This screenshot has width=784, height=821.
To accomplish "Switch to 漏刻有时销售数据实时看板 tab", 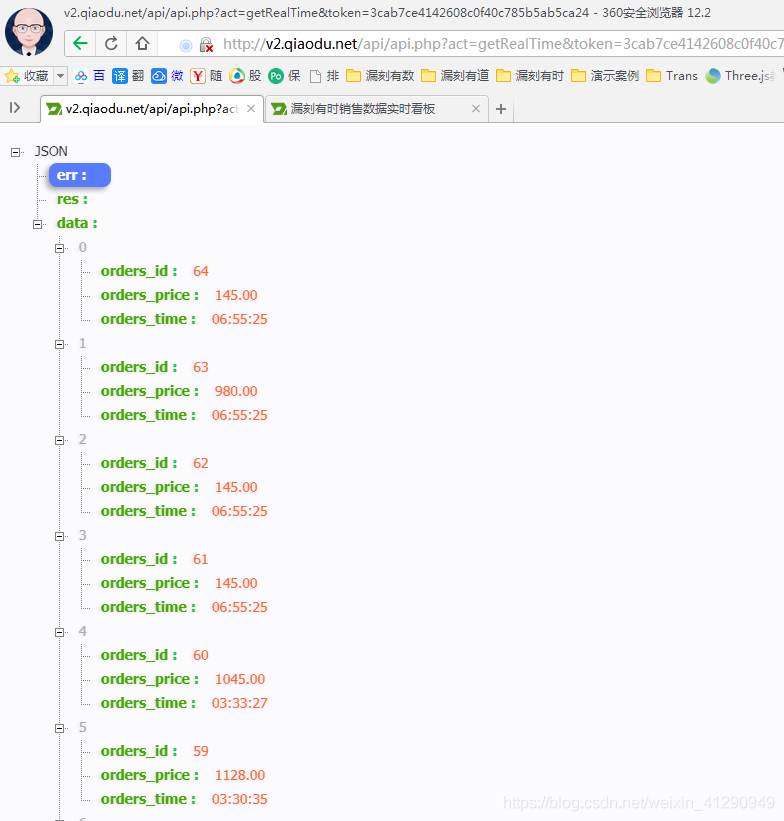I will click(x=376, y=109).
